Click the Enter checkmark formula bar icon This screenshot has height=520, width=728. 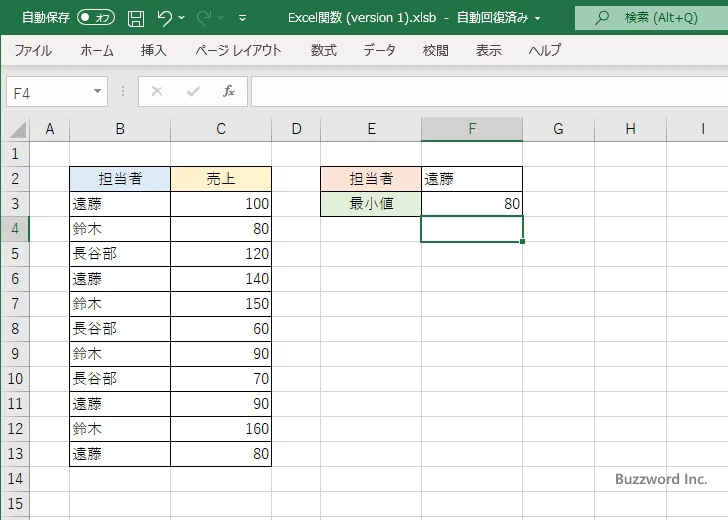tap(193, 91)
